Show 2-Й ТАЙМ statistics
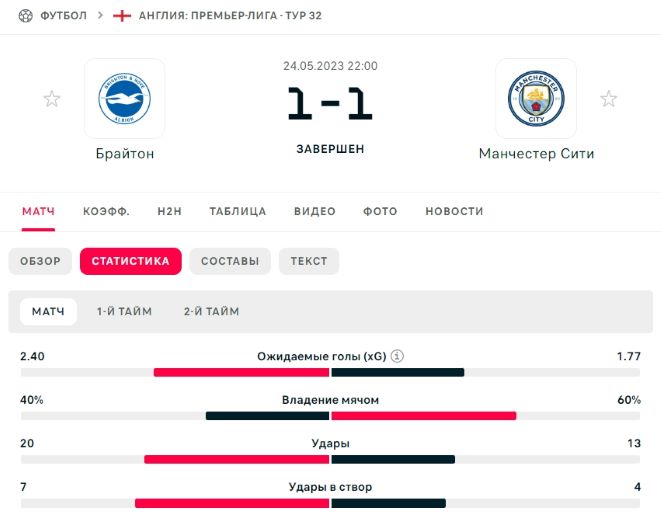Viewport: 661px width, 515px height. pyautogui.click(x=211, y=311)
